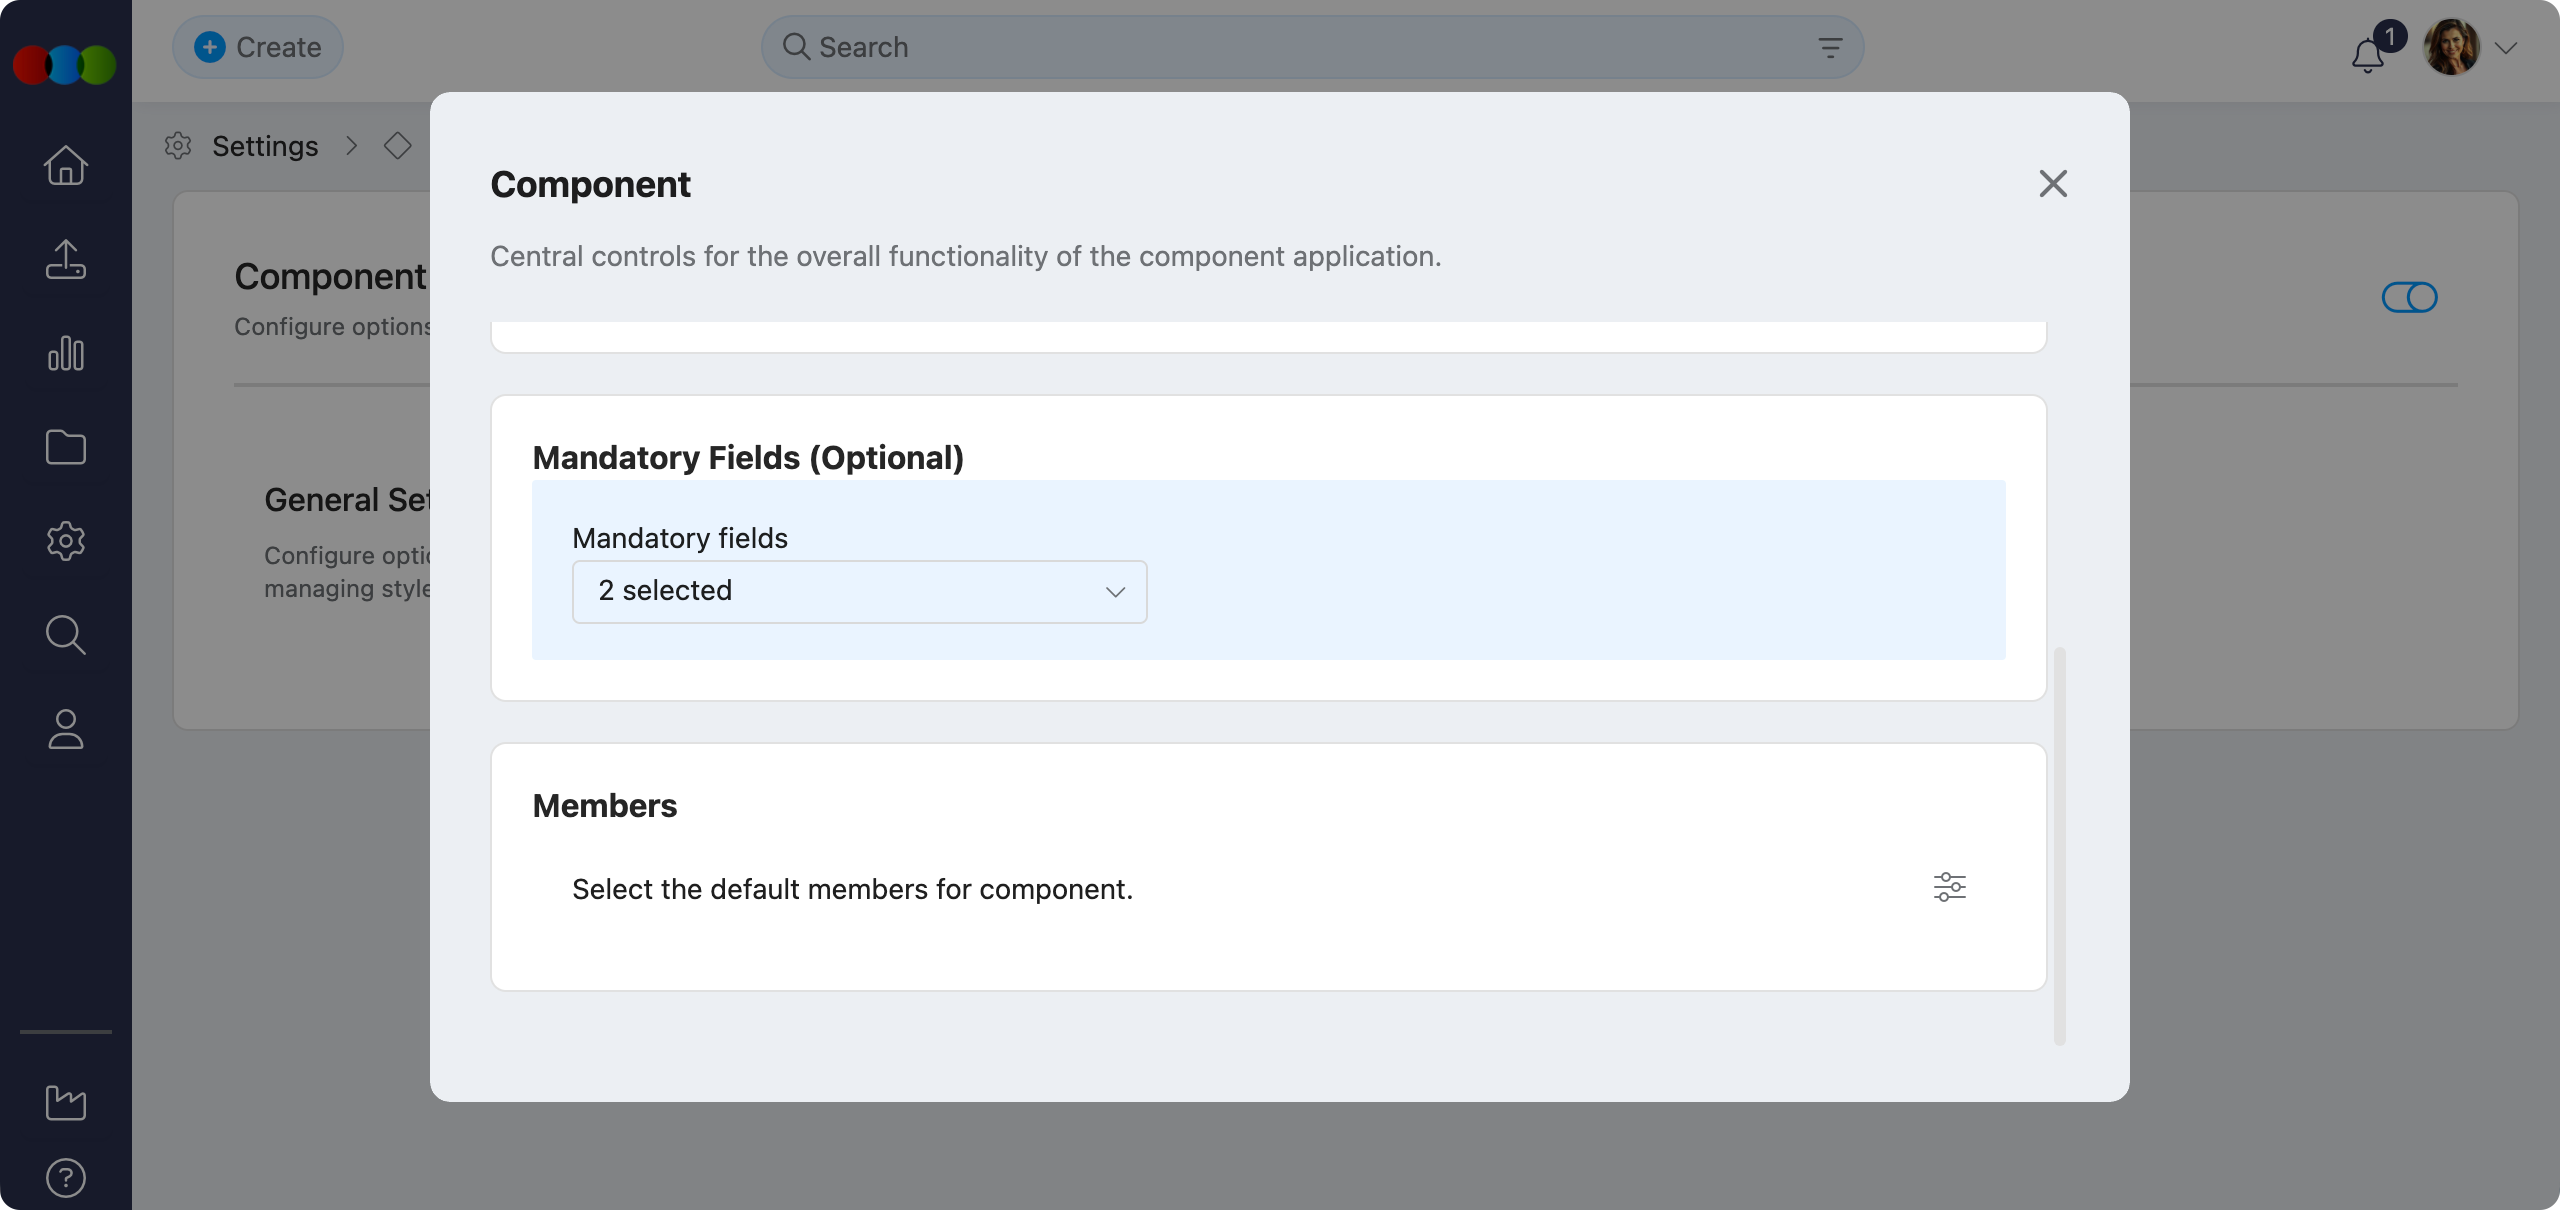
Task: Open Members configuration sliders icon
Action: [x=1949, y=887]
